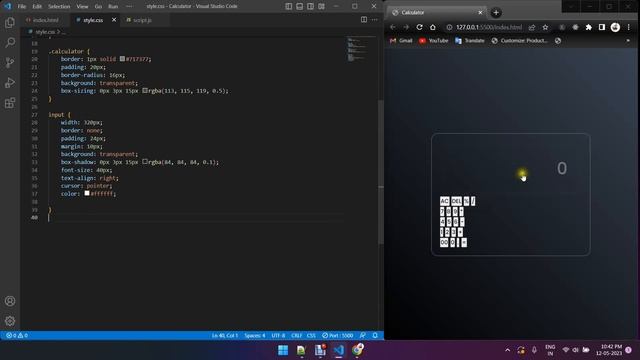Open the Manage gear in VS Code

point(10,321)
